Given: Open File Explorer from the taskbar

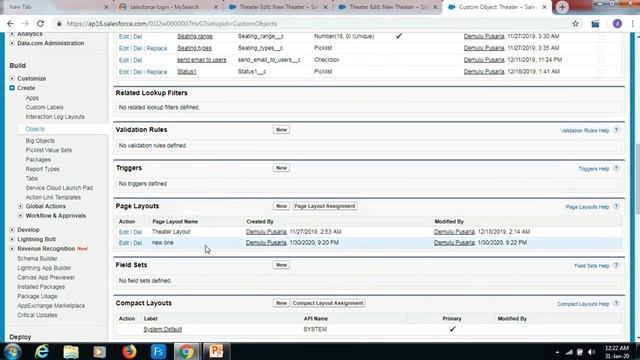Looking at the screenshot, I should (x=71, y=351).
